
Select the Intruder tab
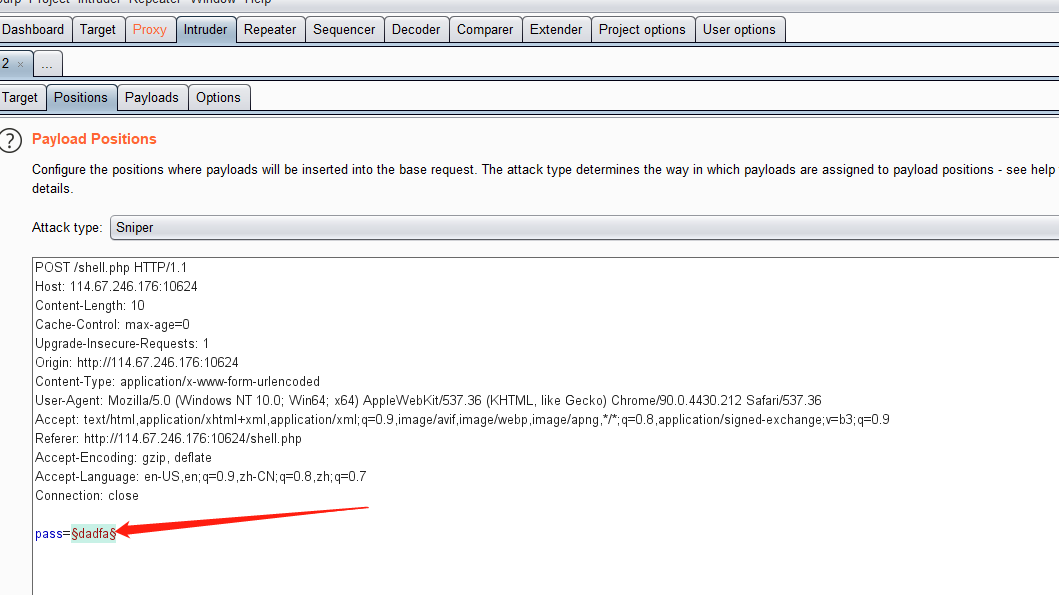205,30
